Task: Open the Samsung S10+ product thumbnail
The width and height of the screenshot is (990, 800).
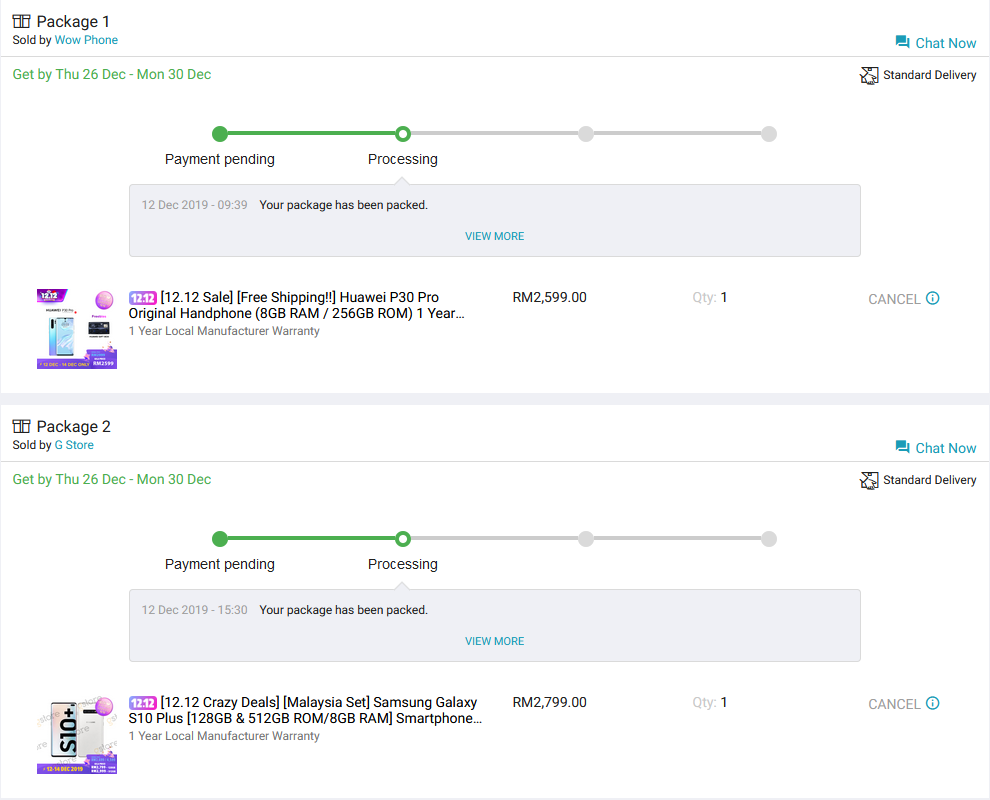Action: (77, 734)
